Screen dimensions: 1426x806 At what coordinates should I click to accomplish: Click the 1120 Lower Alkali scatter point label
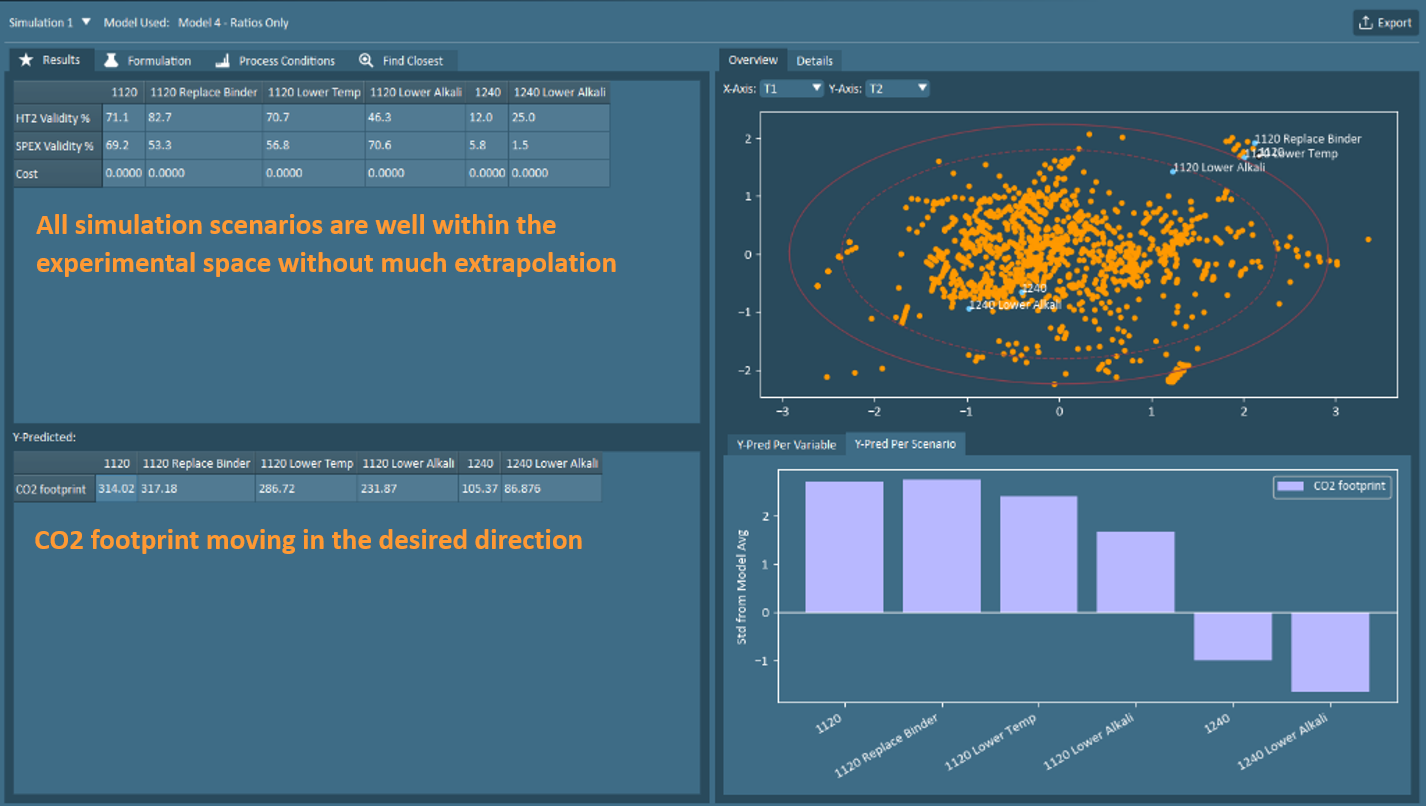[x=1218, y=168]
